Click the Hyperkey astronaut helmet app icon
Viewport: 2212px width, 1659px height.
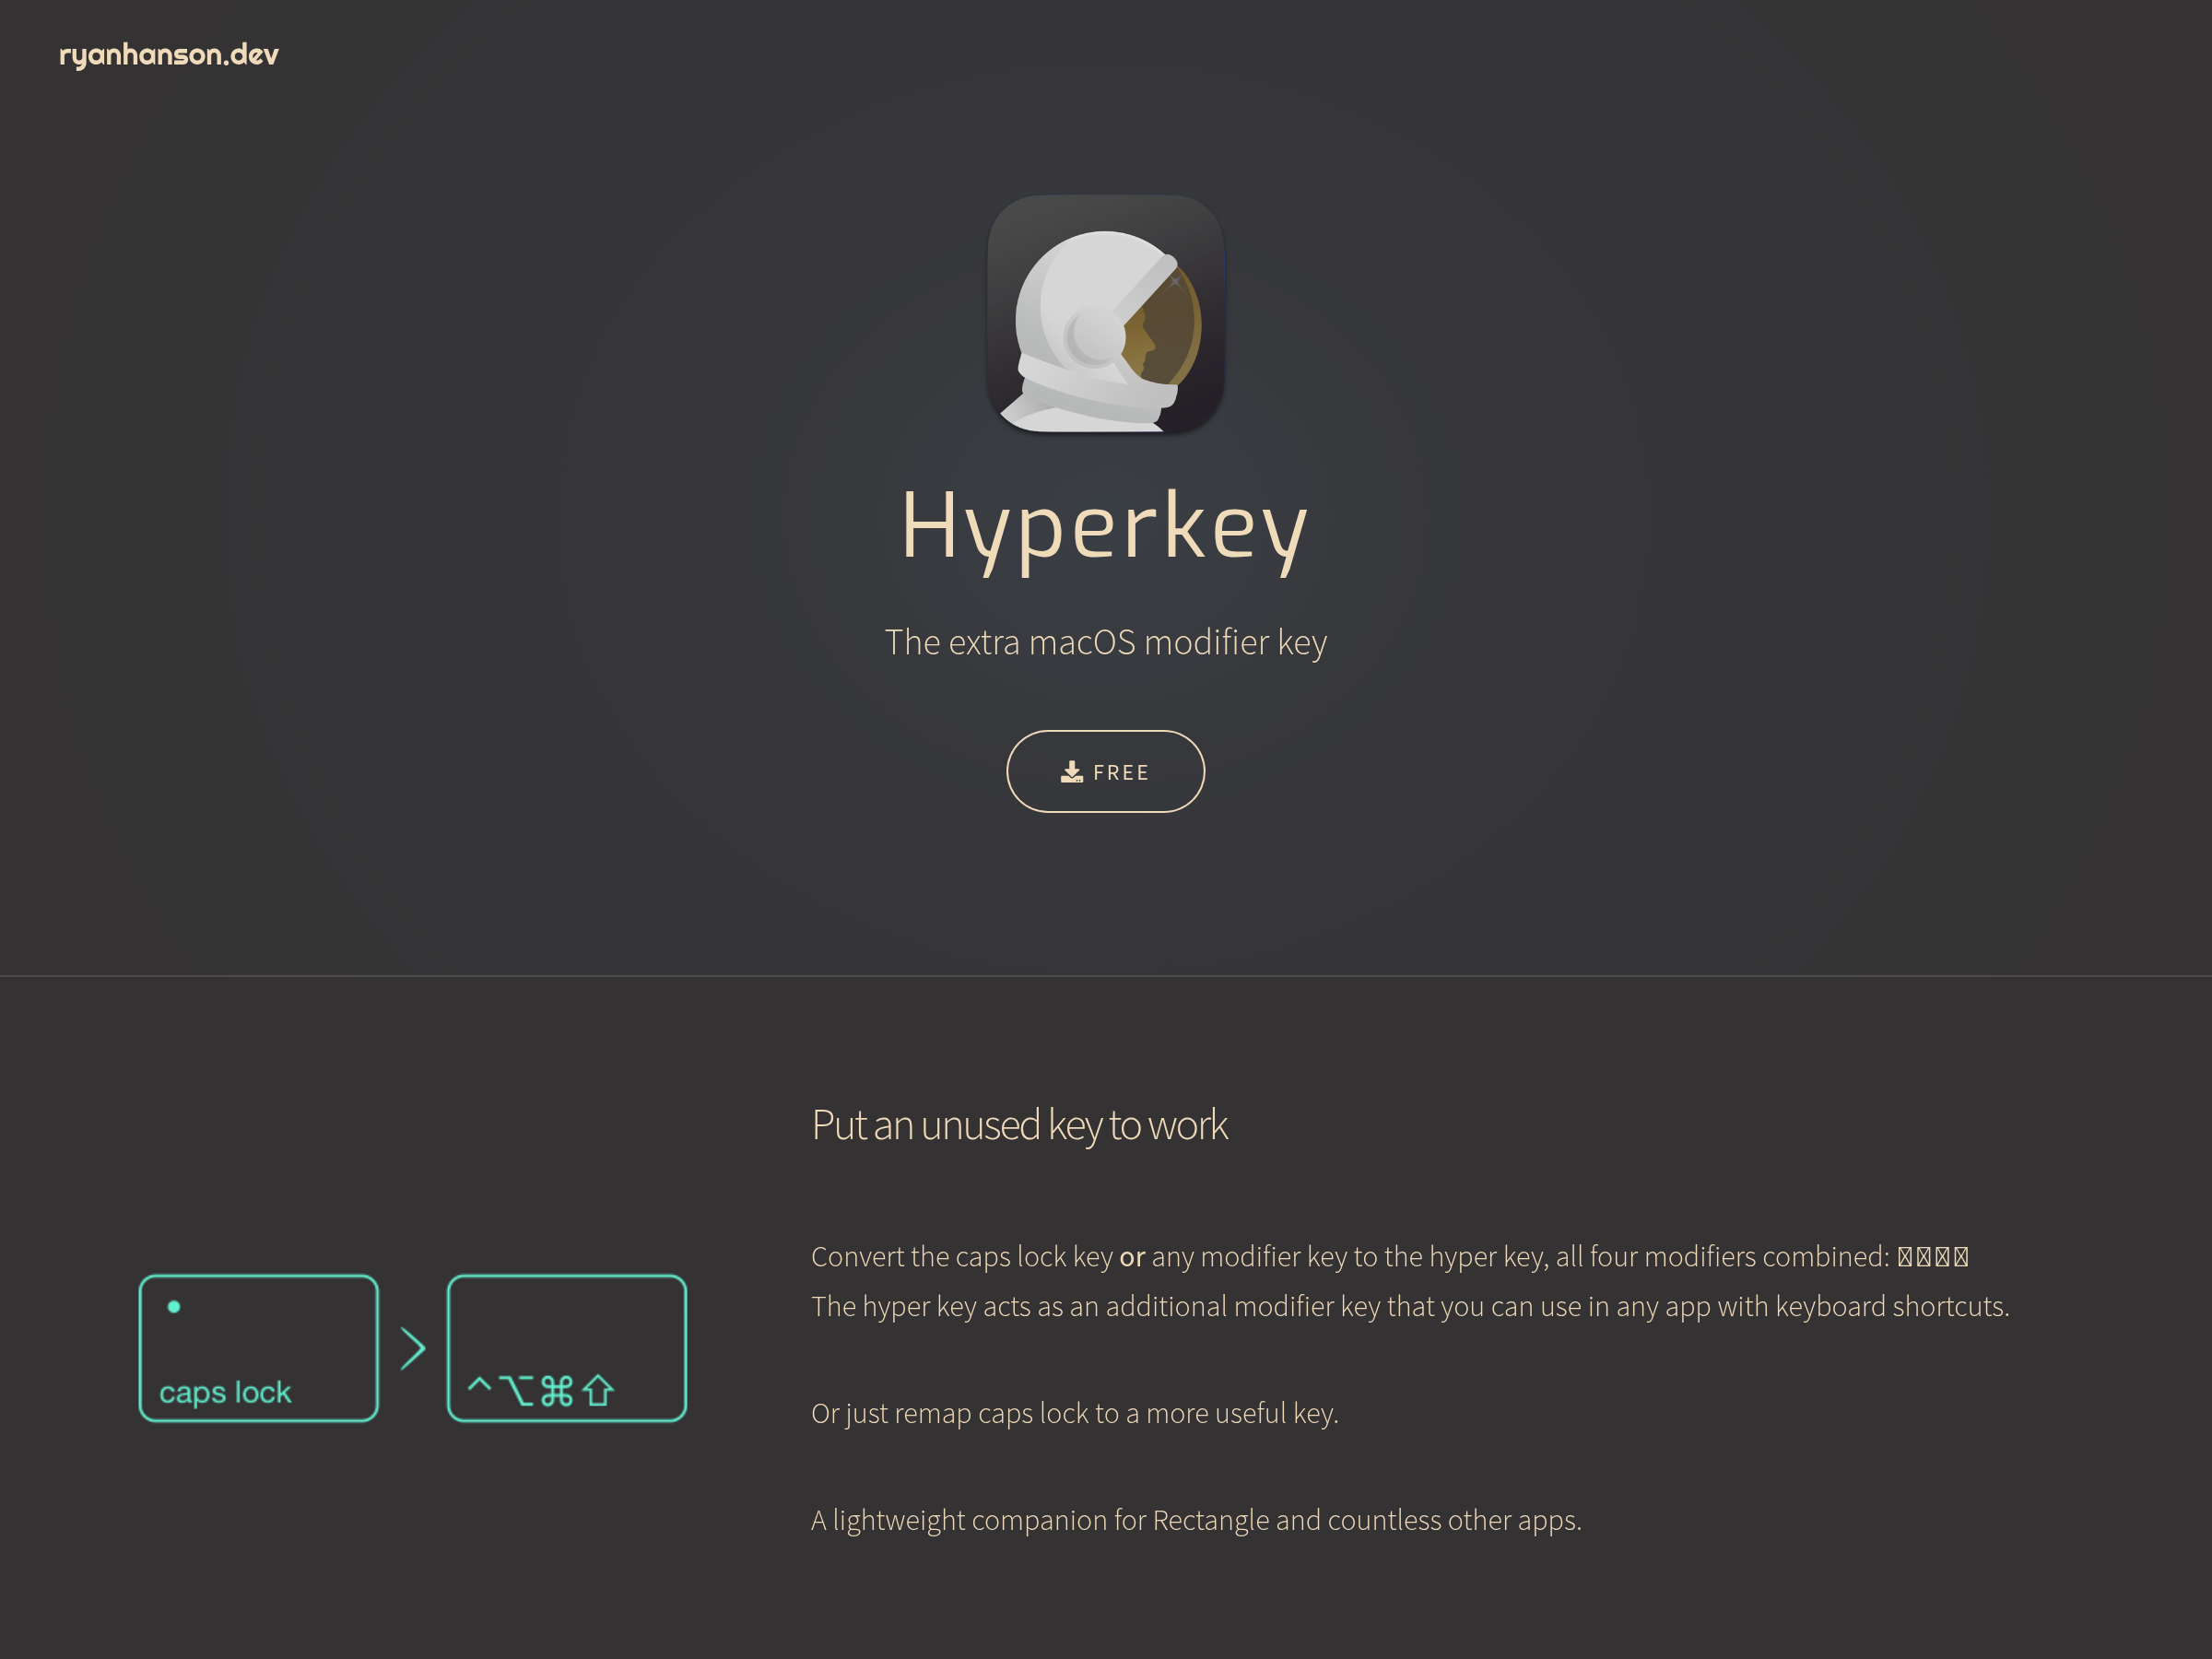point(1105,314)
